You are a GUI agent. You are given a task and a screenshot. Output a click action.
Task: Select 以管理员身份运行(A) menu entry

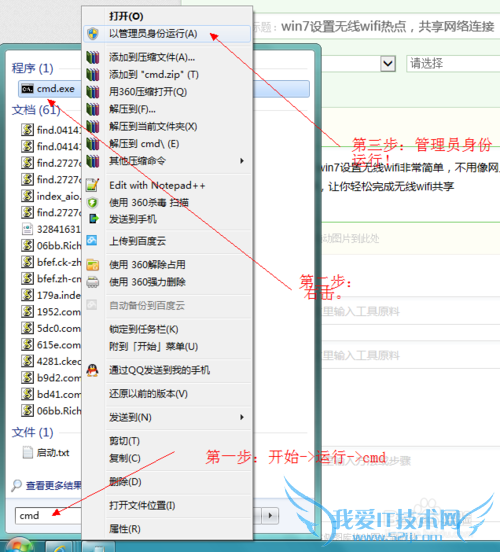(167, 34)
